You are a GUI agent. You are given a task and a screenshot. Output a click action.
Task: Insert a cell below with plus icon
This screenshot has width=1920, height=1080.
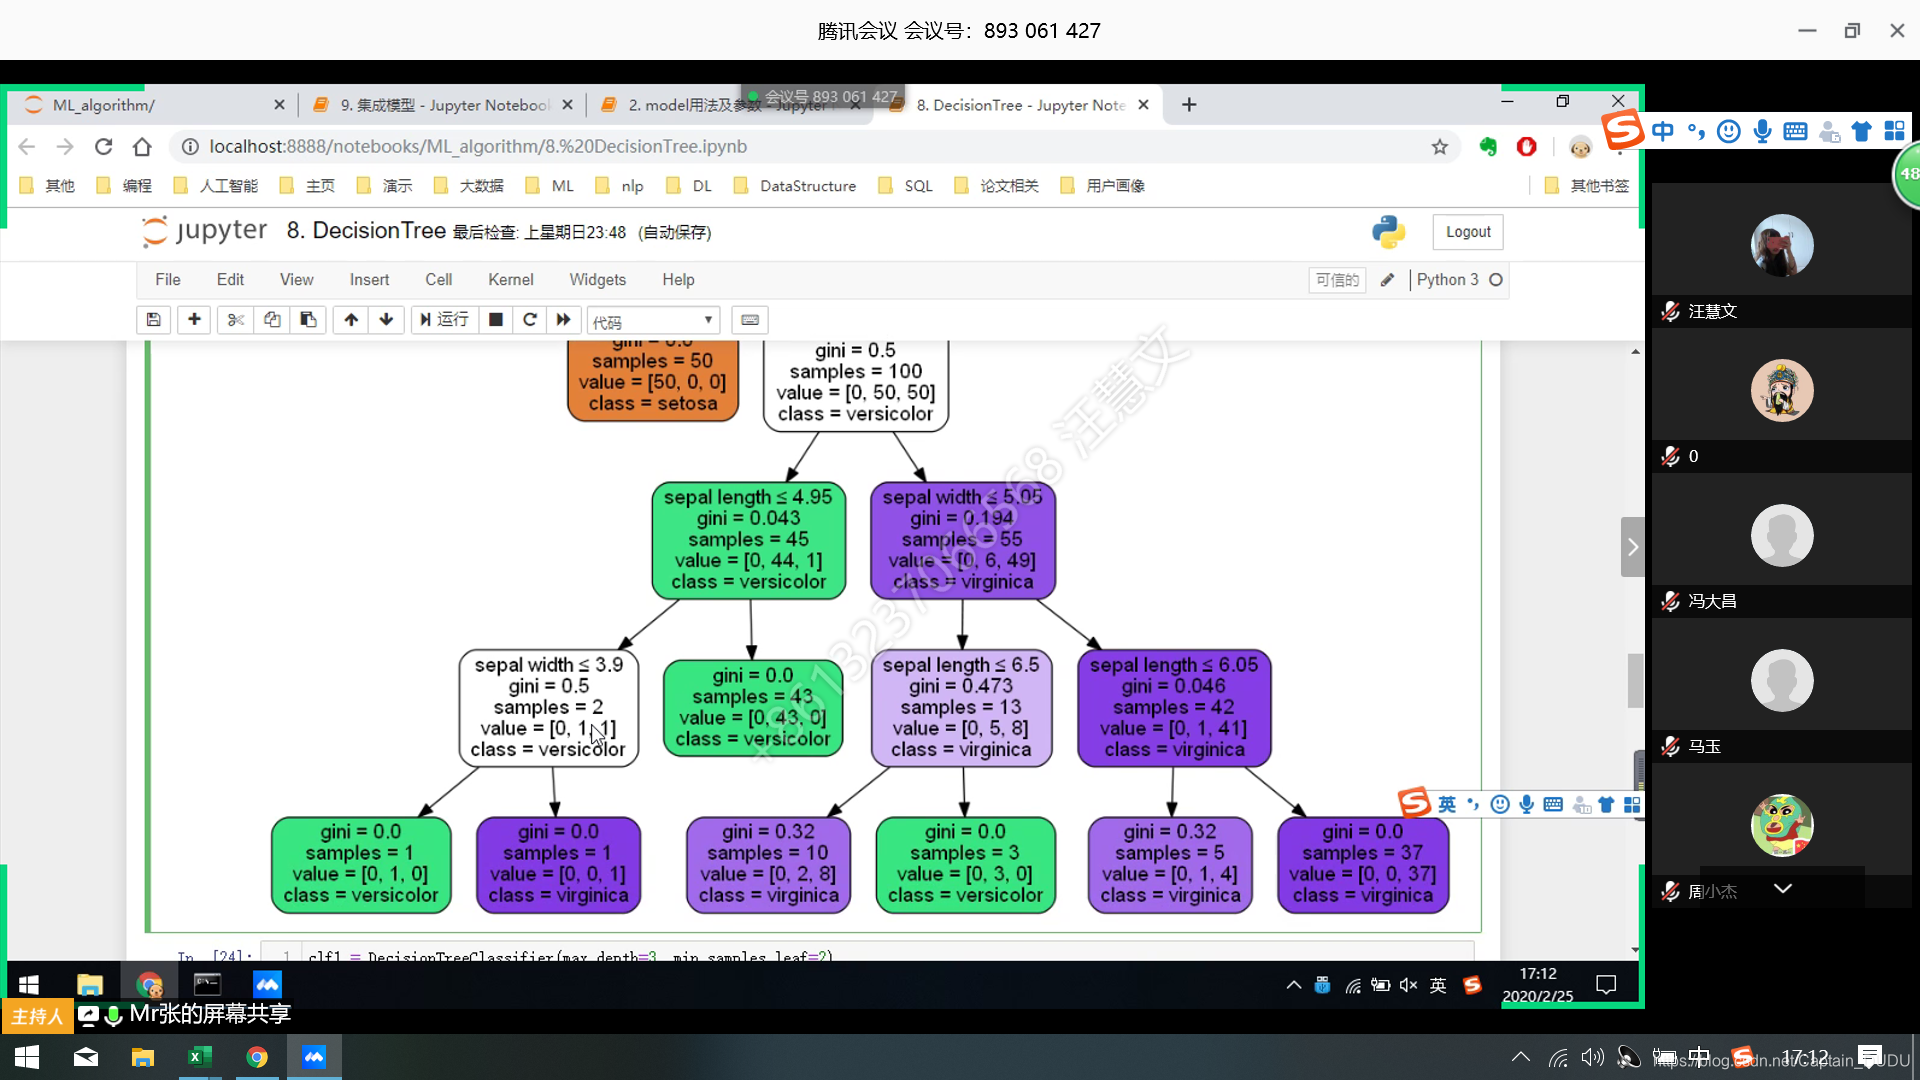click(194, 320)
